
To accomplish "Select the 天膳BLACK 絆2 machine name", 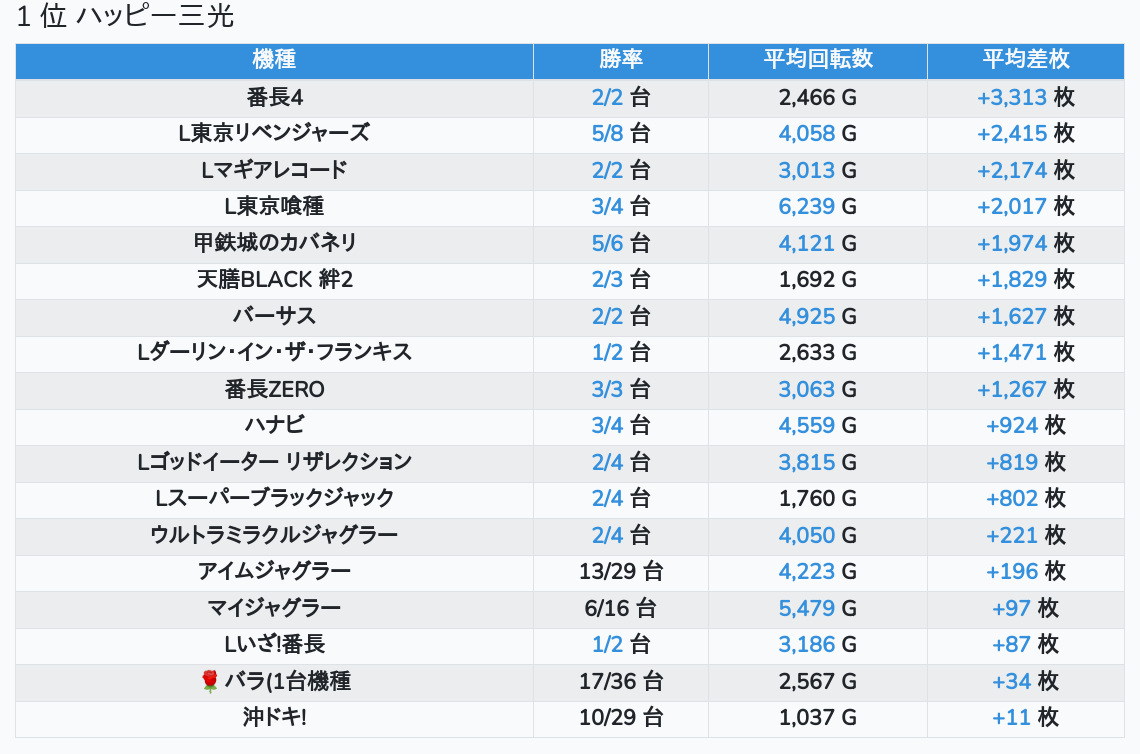I will (x=274, y=280).
